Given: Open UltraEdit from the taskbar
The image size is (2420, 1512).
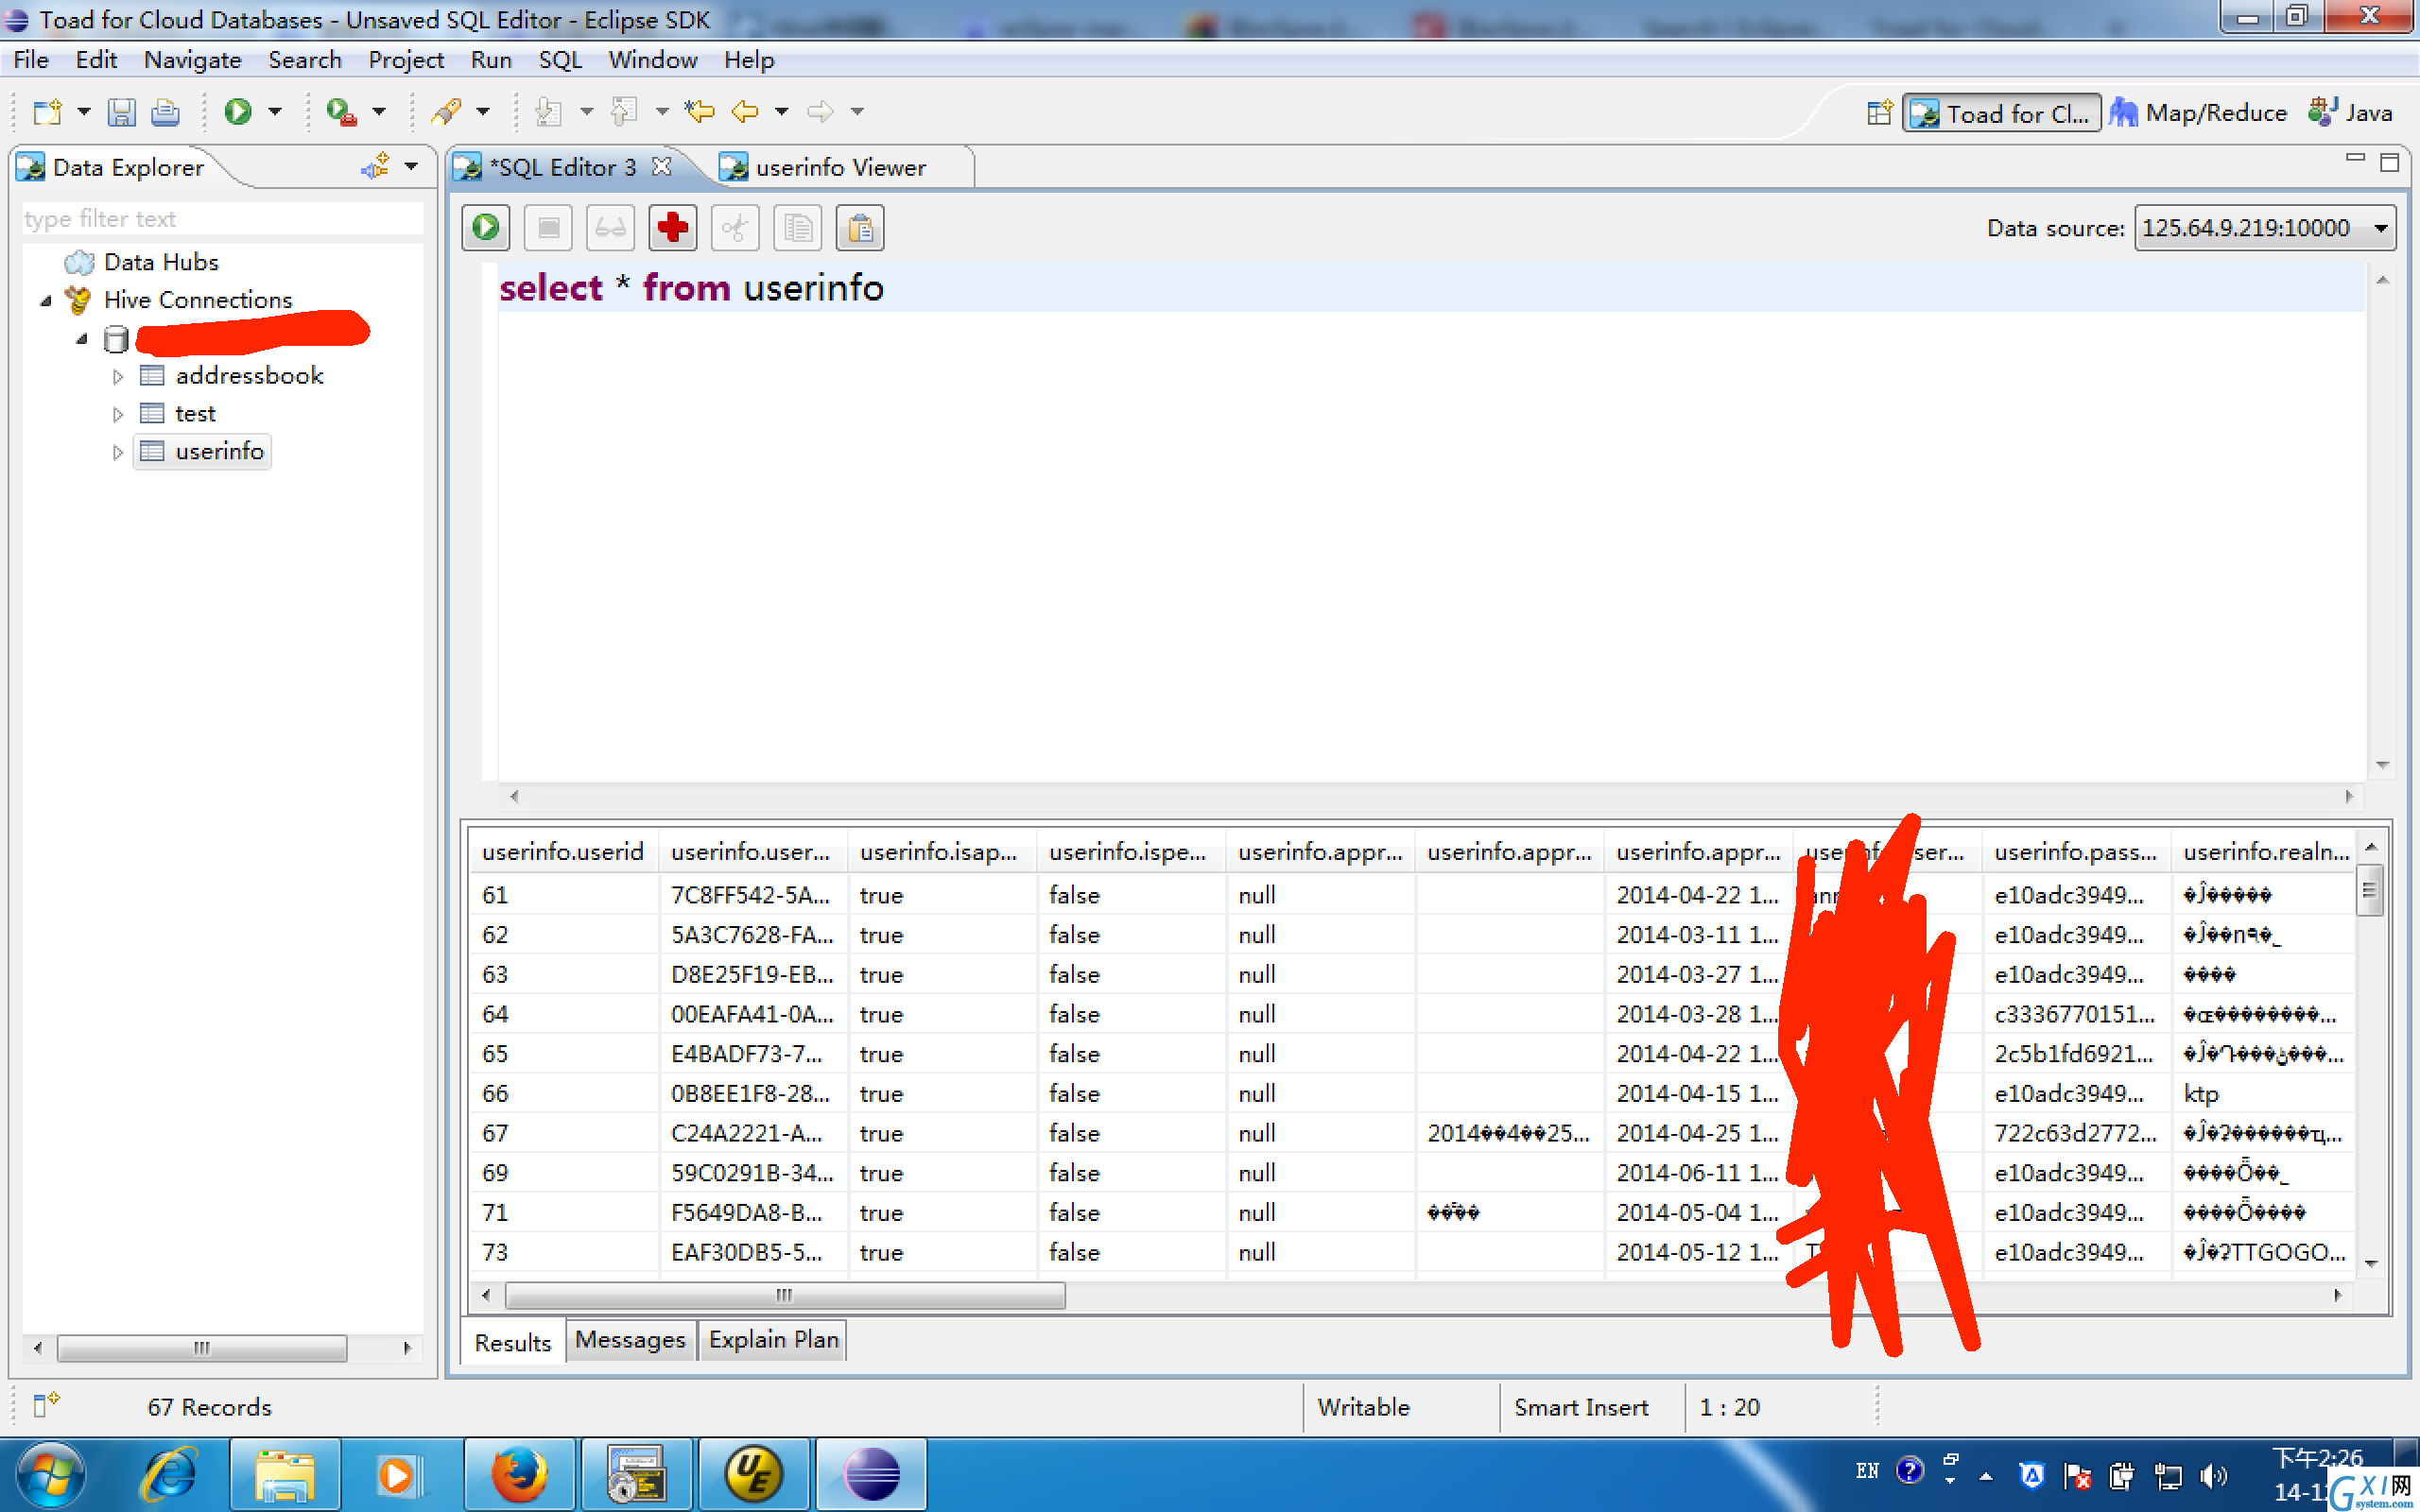Looking at the screenshot, I should click(x=753, y=1474).
